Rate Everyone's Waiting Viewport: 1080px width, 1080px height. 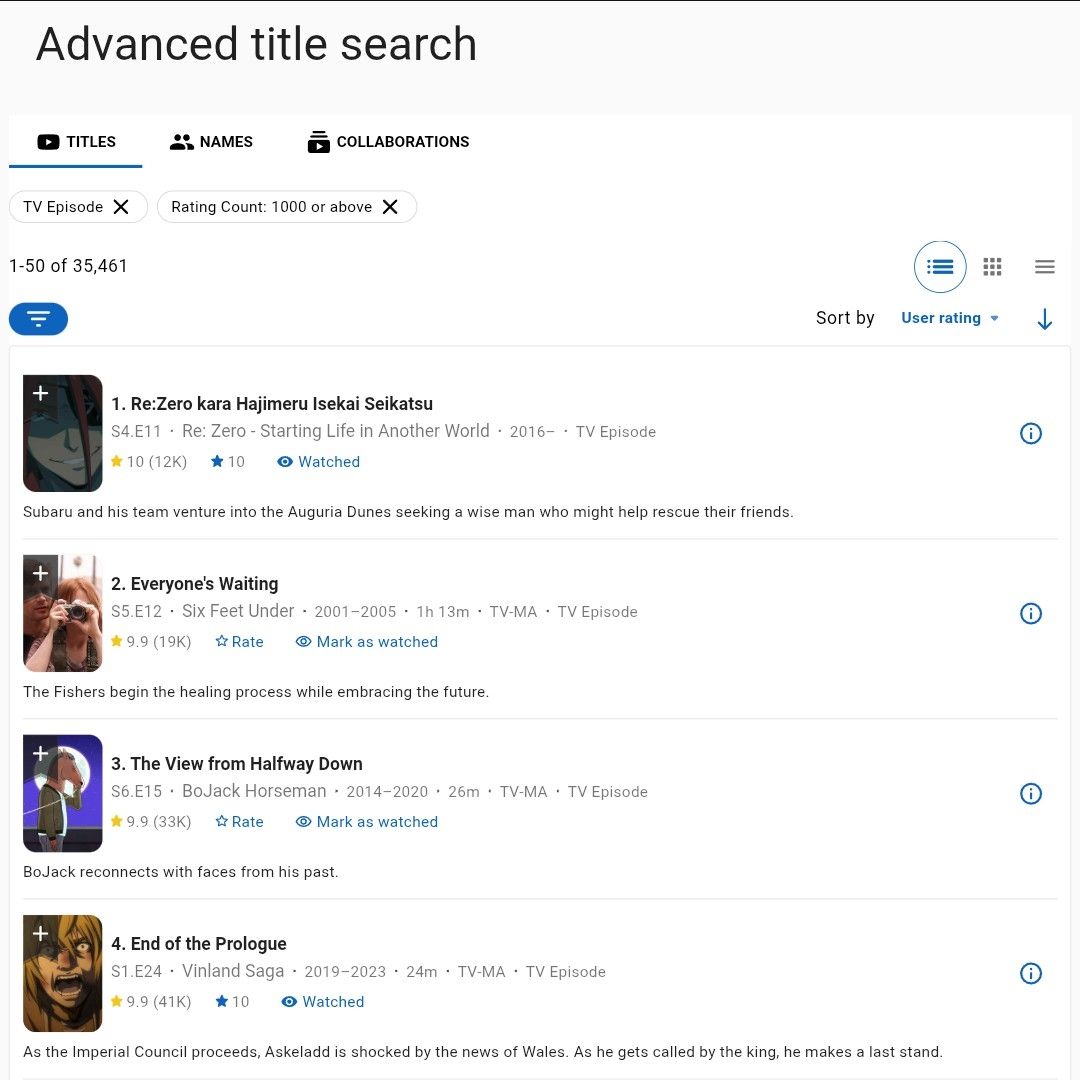click(x=240, y=642)
